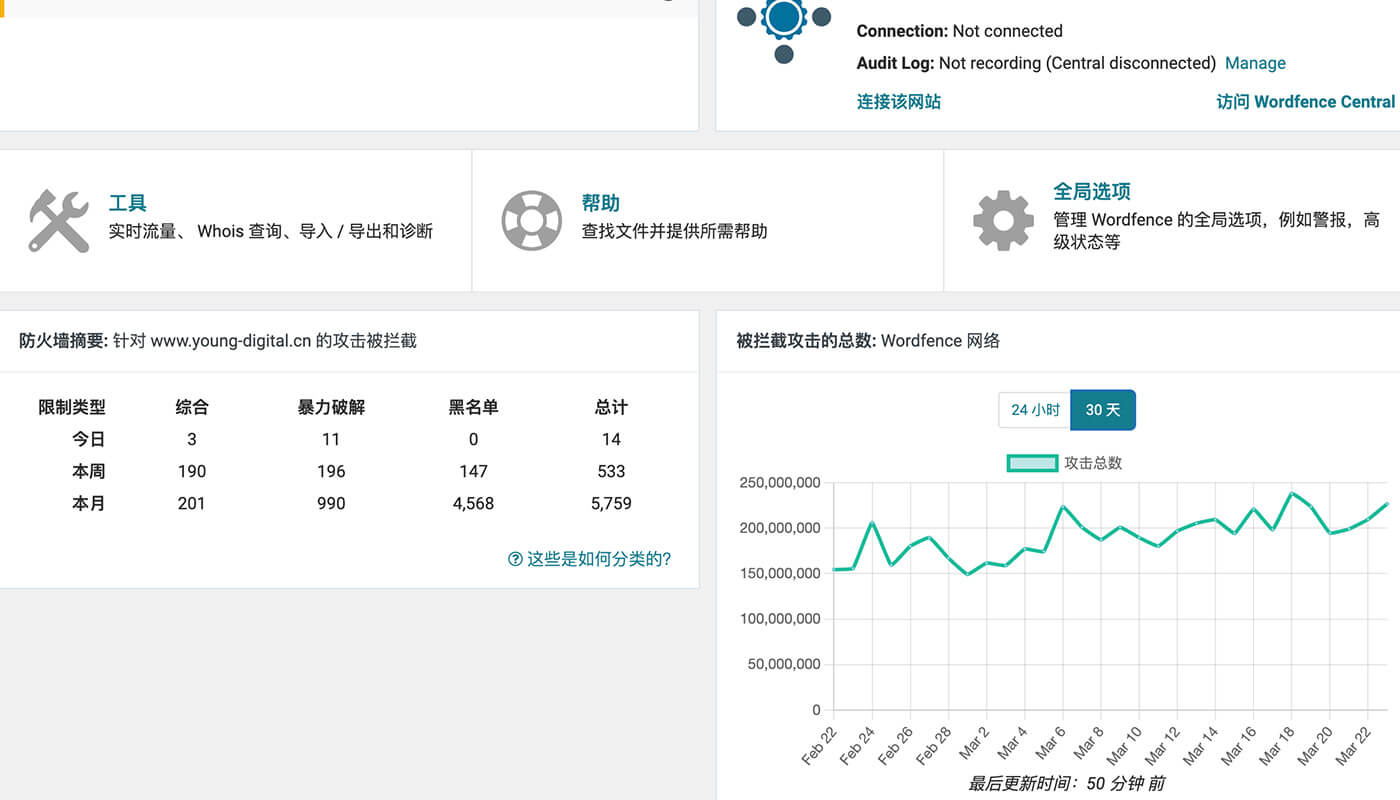This screenshot has width=1400, height=800.
Task: Click the 今日 row label
Action: click(89, 439)
